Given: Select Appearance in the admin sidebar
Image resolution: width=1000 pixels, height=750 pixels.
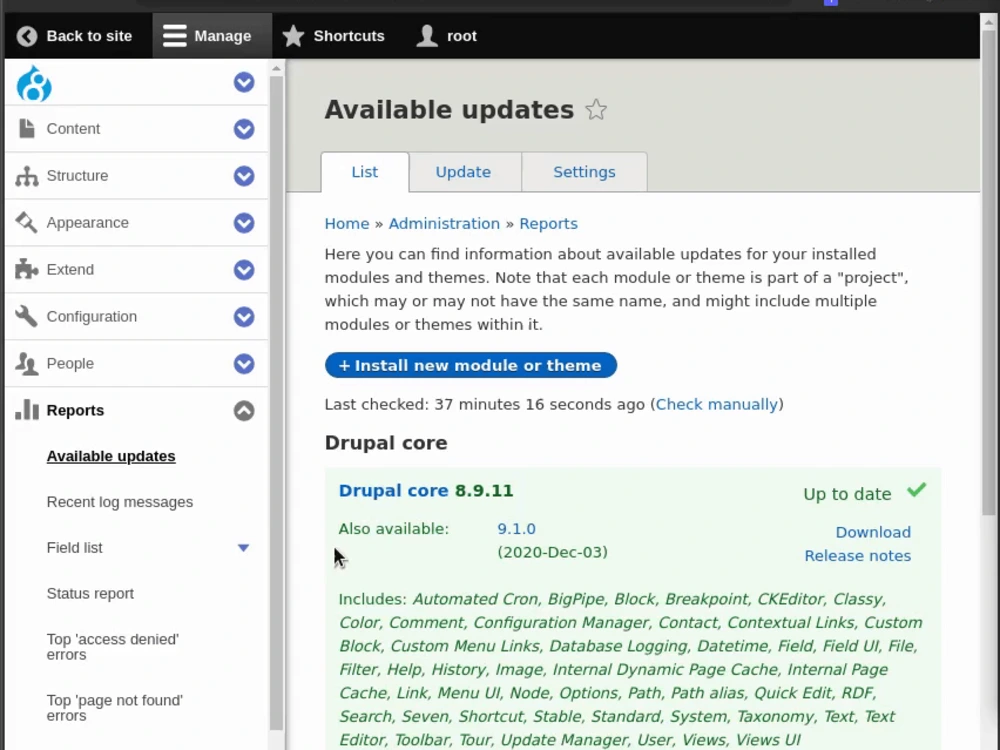Looking at the screenshot, I should pos(87,223).
